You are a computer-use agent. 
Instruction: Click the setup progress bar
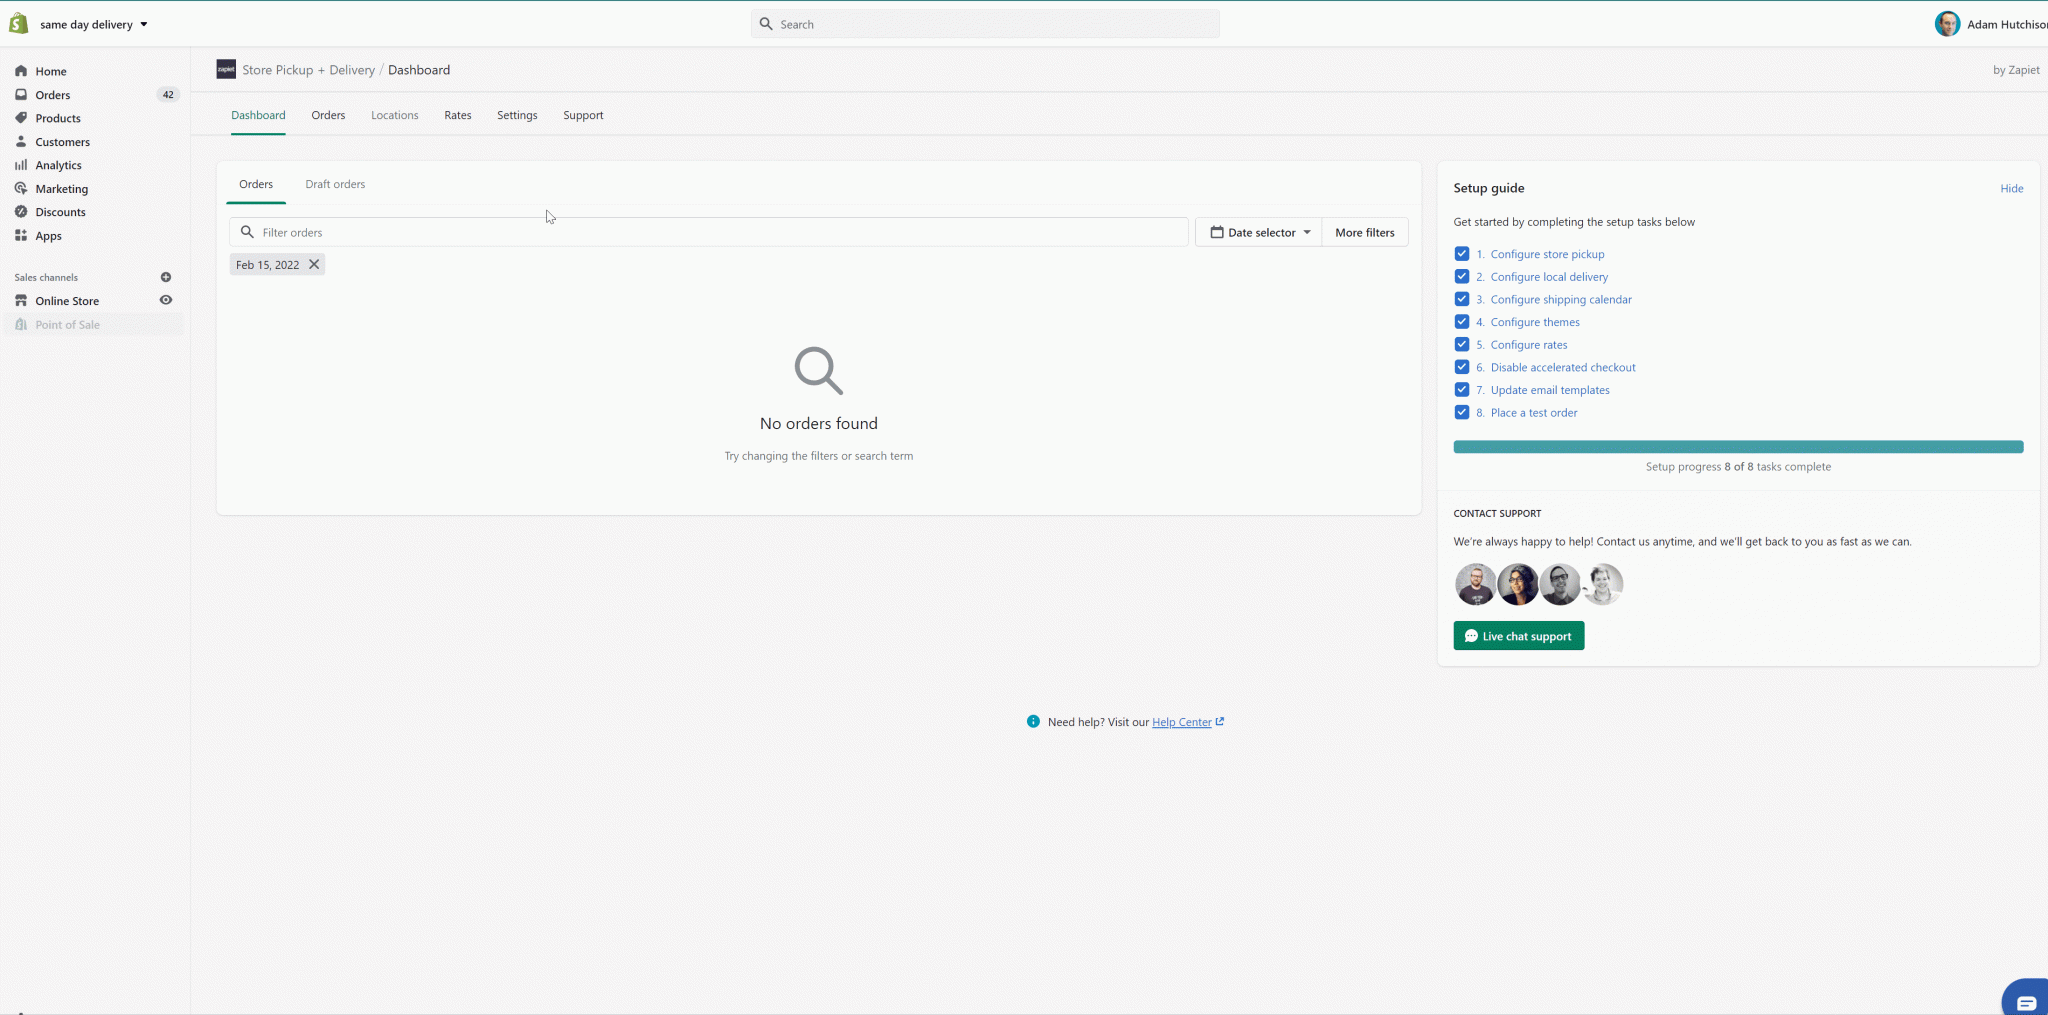coord(1738,447)
